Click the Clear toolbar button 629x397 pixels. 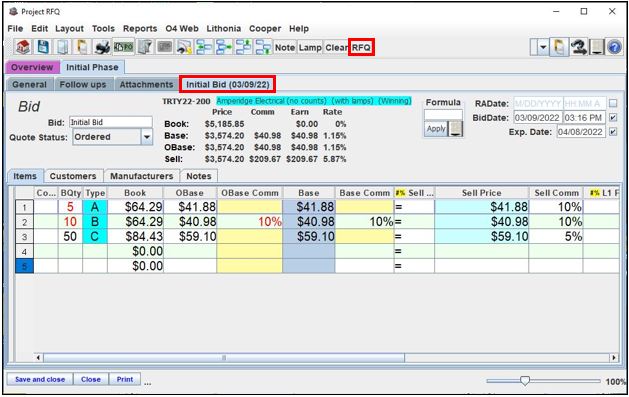click(336, 47)
